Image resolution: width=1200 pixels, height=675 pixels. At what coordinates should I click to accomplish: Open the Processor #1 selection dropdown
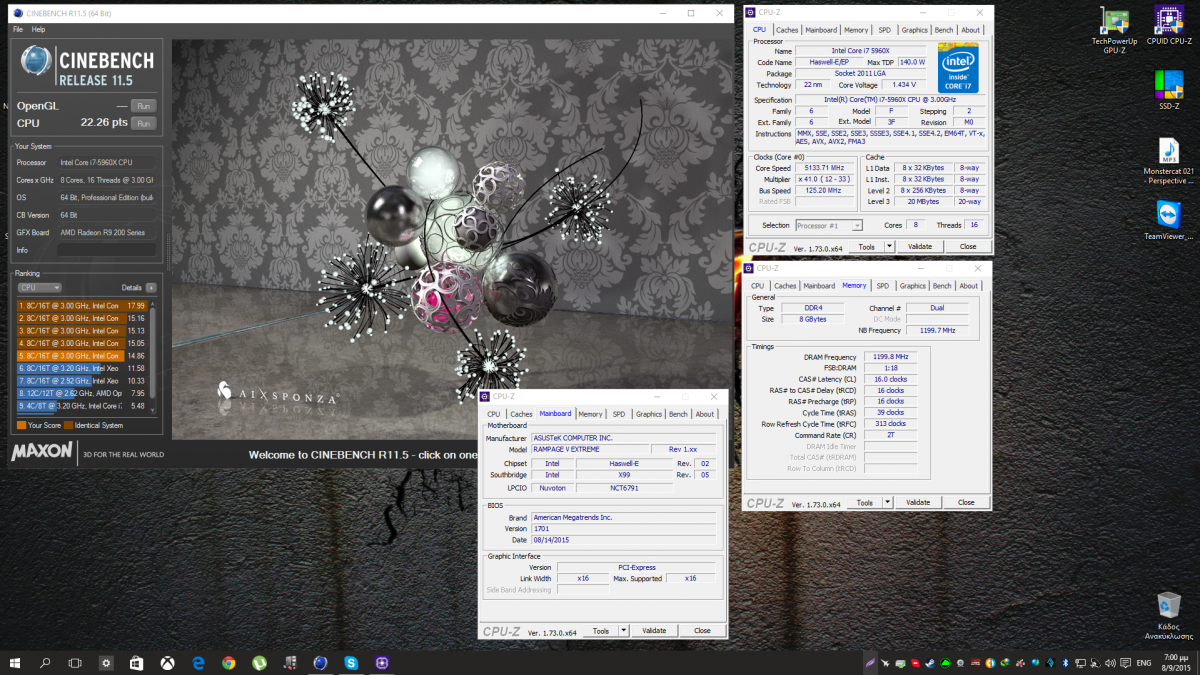pos(829,226)
